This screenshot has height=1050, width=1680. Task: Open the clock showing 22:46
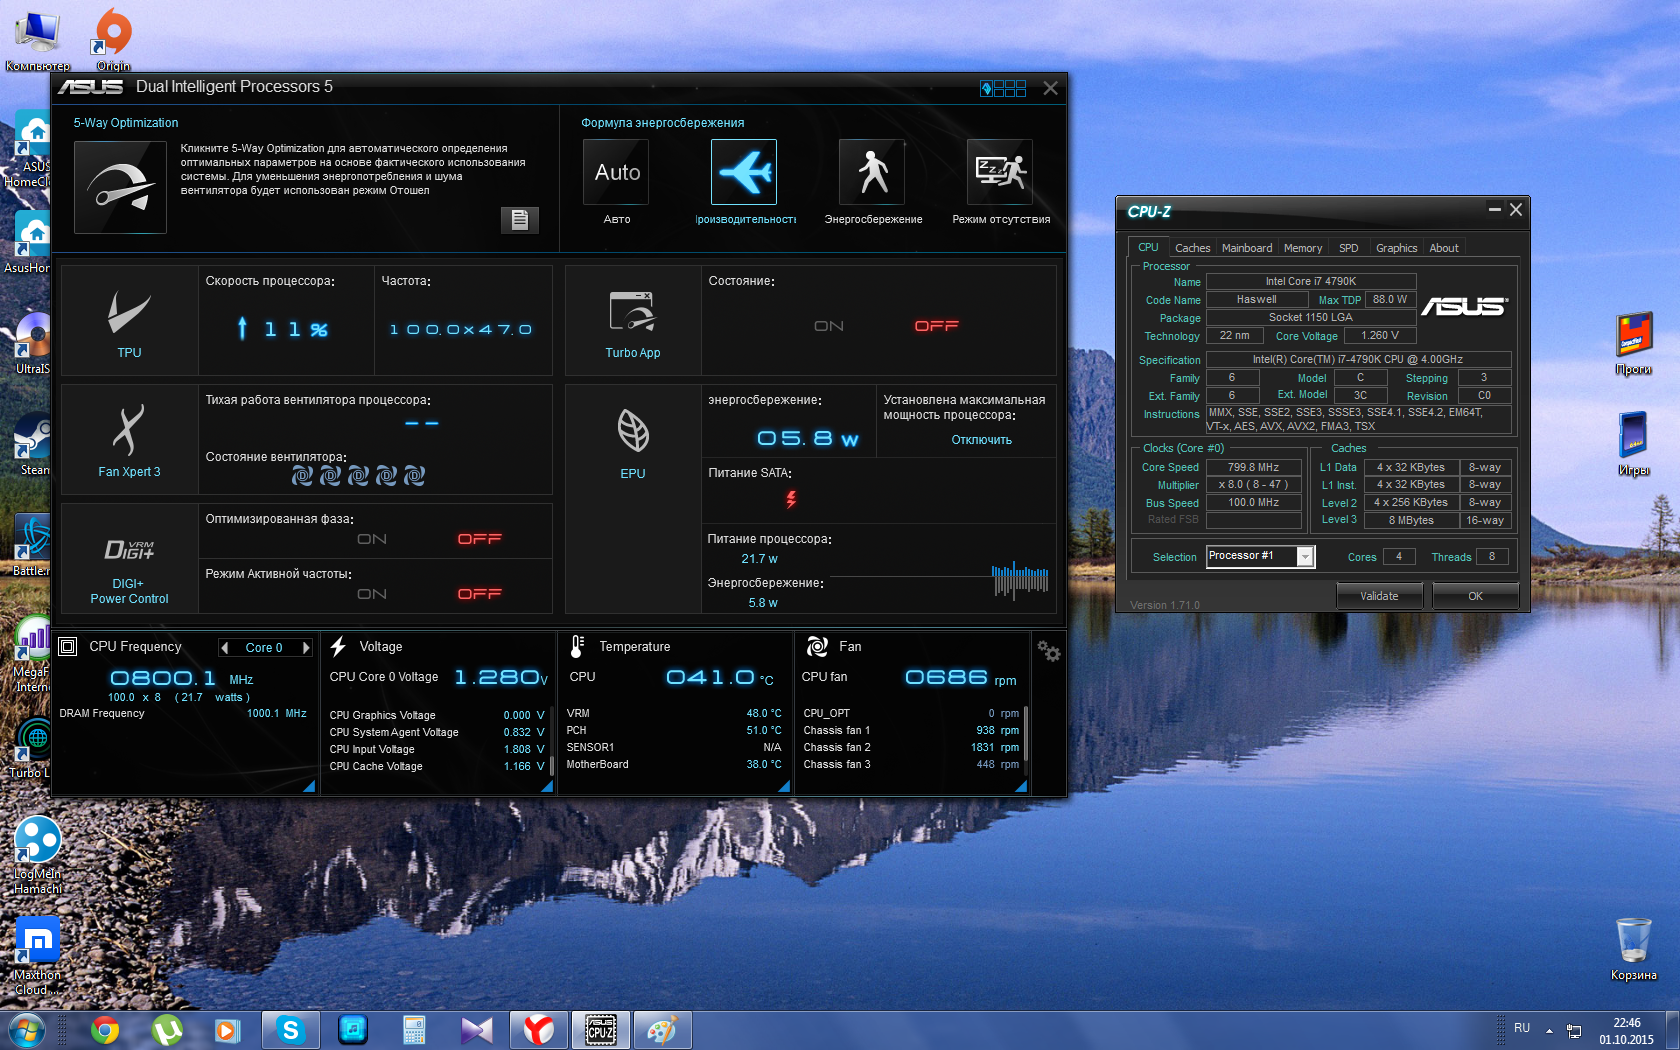[x=1626, y=1031]
